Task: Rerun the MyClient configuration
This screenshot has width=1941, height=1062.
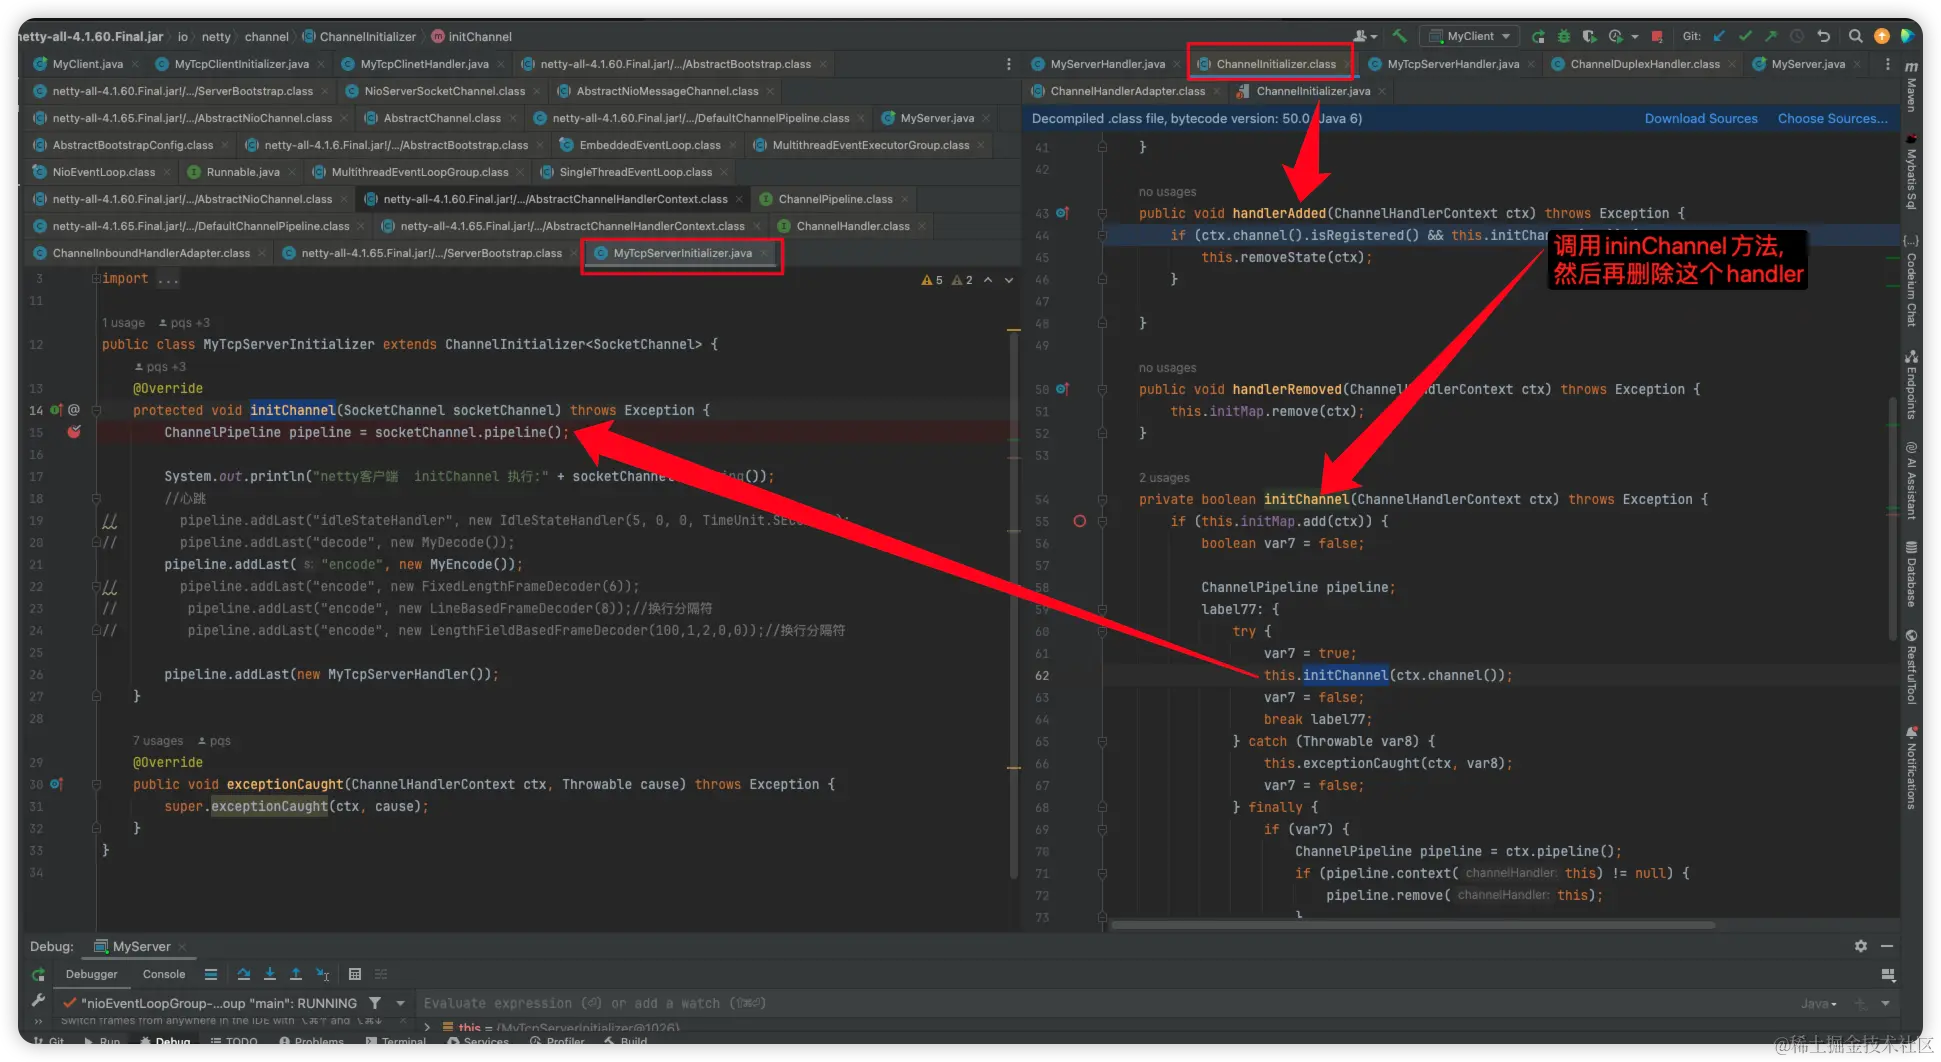Action: [x=1538, y=36]
